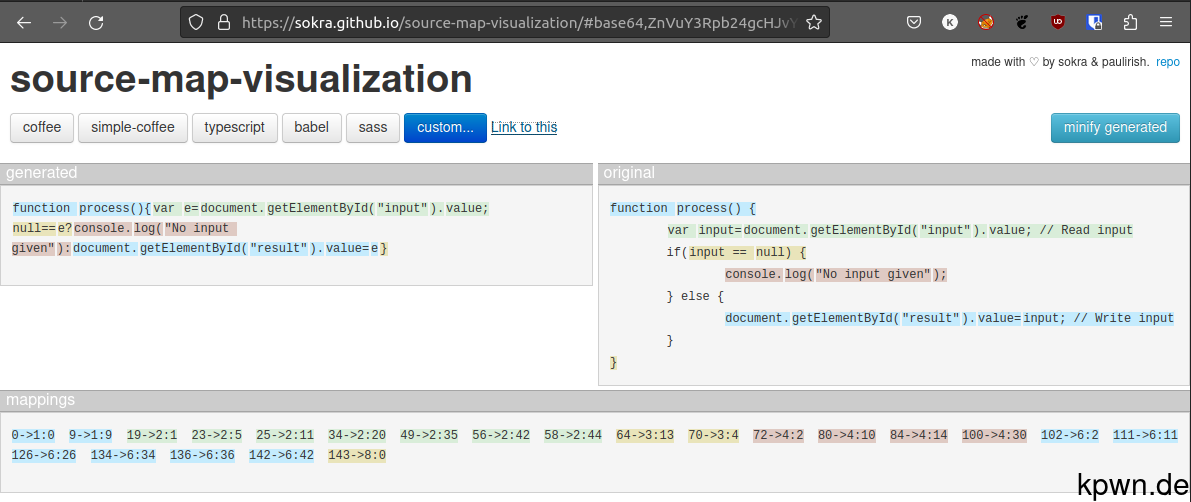Click mapping 80->4:10
The image size is (1191, 502).
click(847, 435)
